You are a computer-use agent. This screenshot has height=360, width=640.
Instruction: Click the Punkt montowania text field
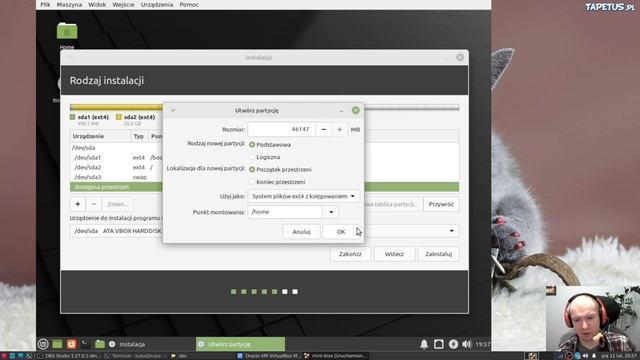tap(285, 212)
